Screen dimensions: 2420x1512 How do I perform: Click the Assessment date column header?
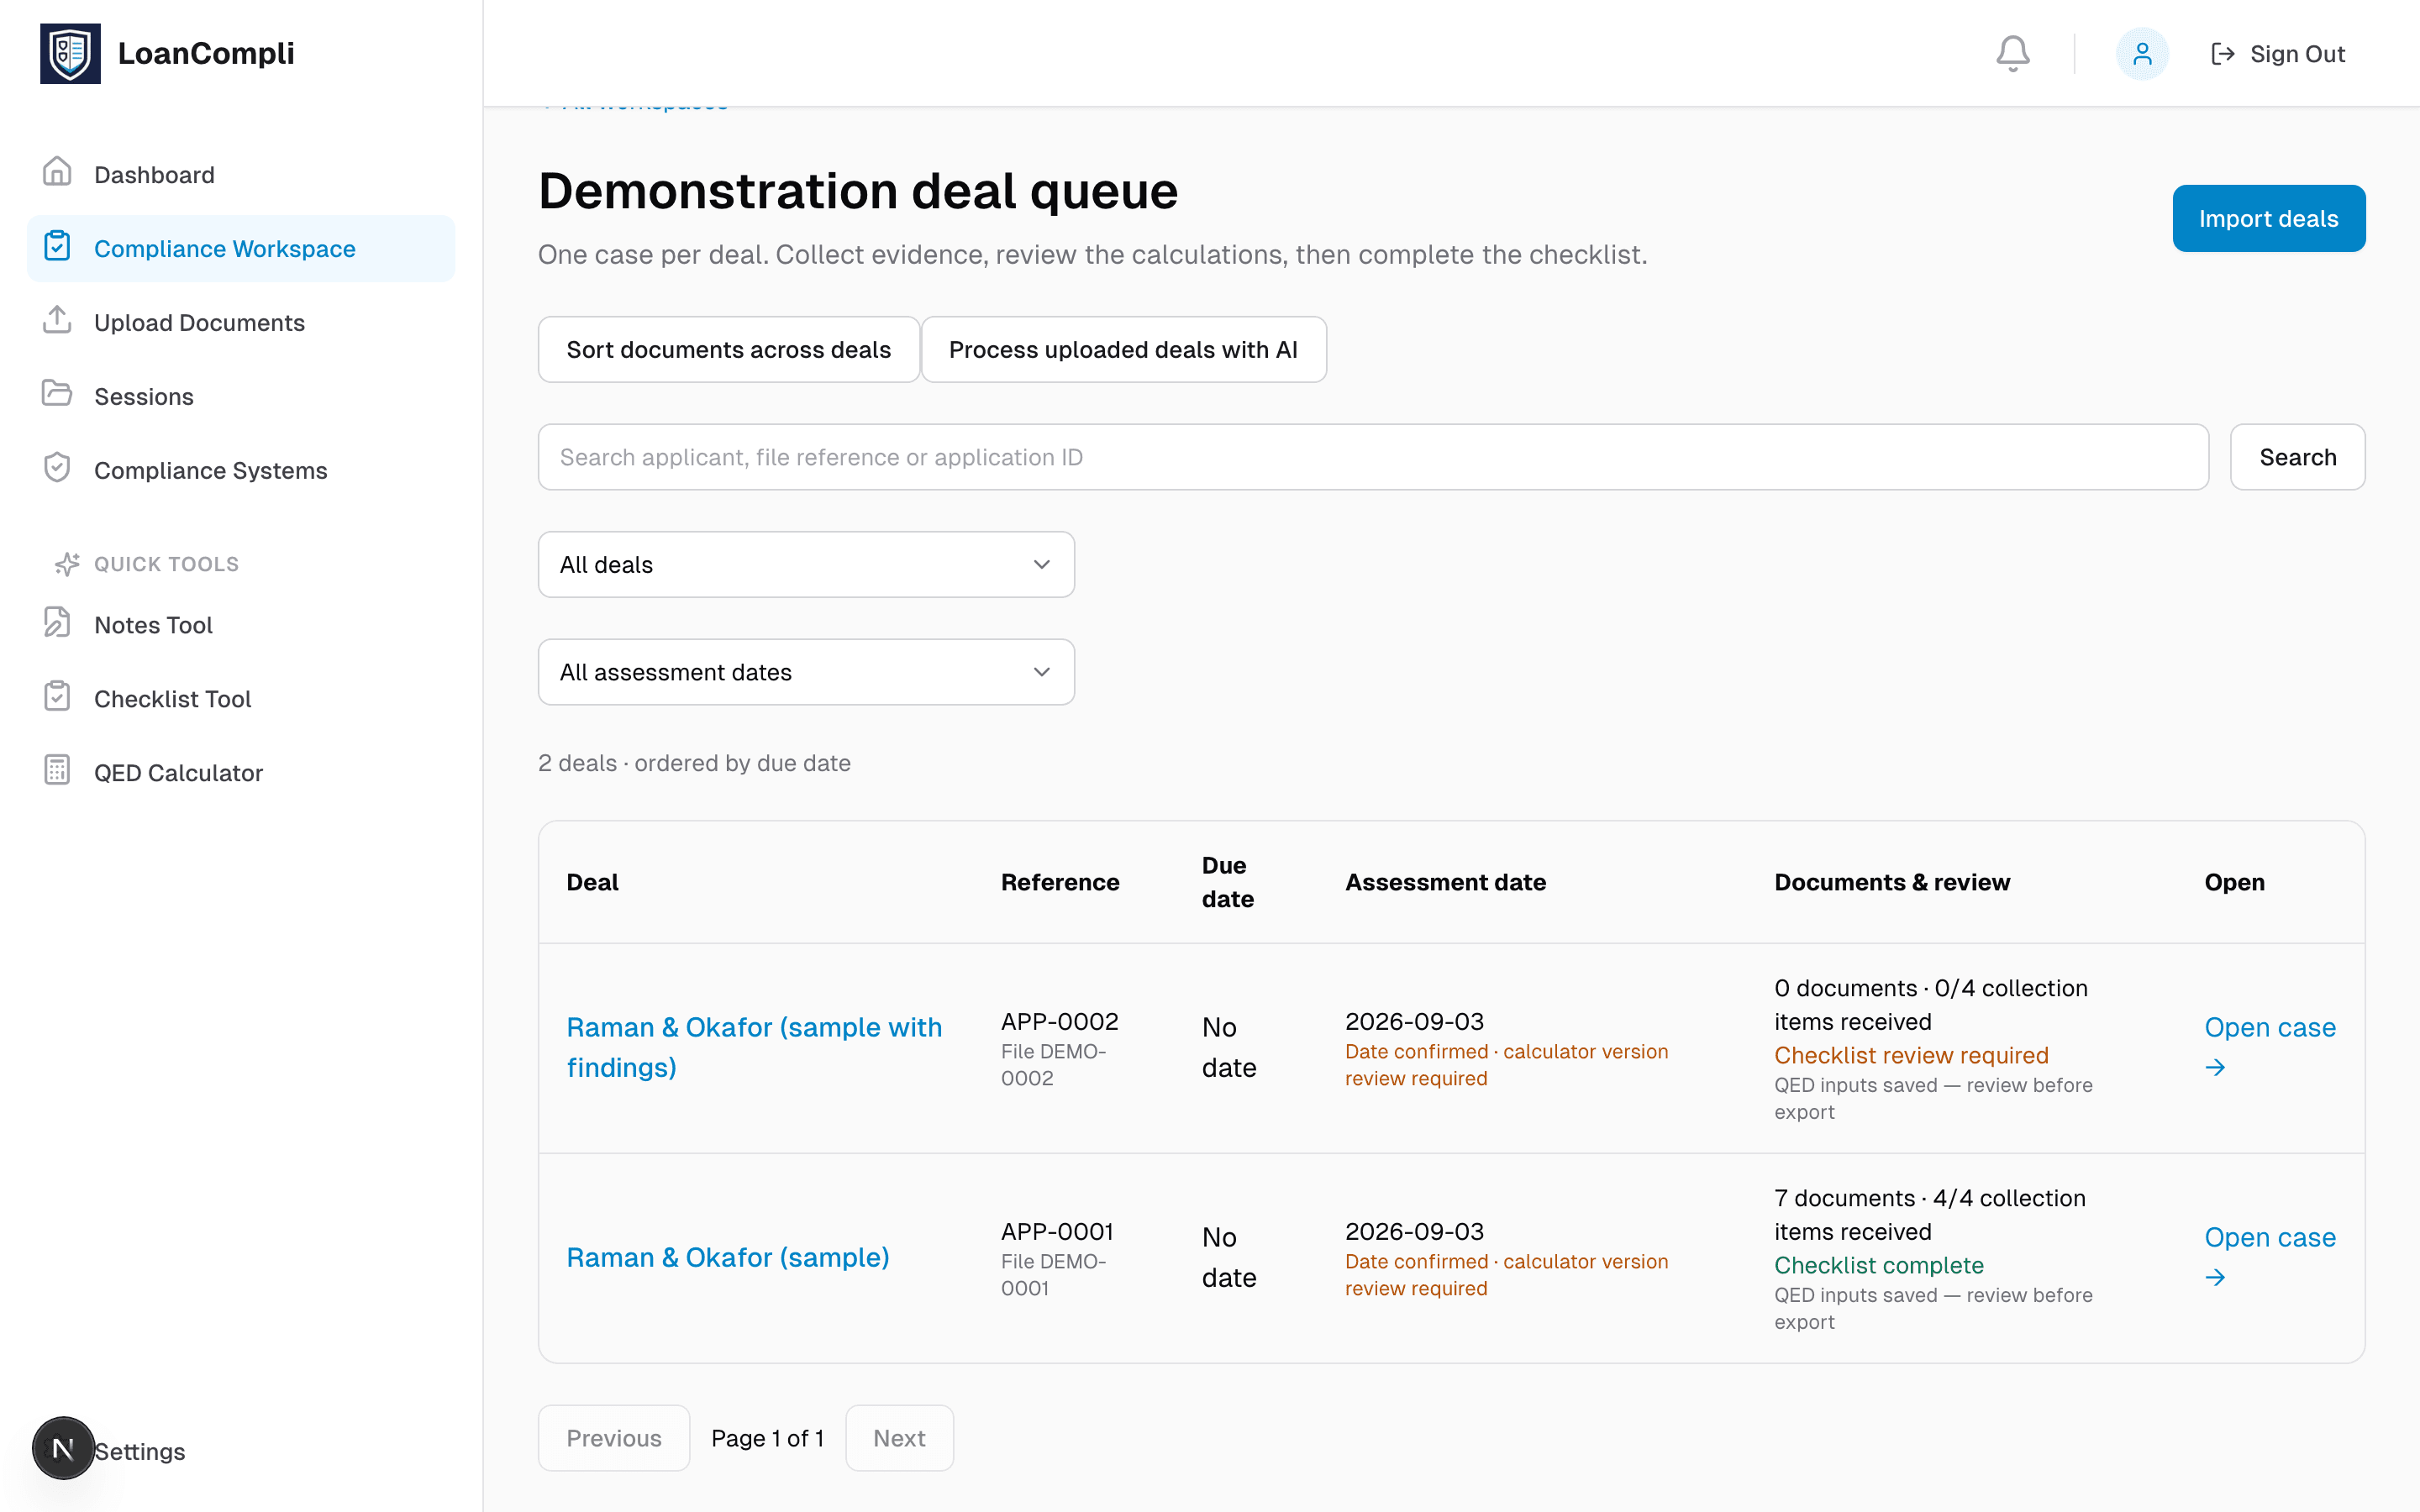(1445, 882)
